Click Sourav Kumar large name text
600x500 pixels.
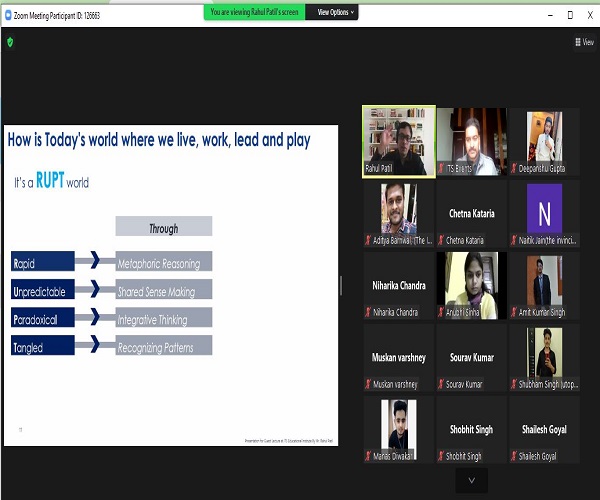tap(472, 357)
